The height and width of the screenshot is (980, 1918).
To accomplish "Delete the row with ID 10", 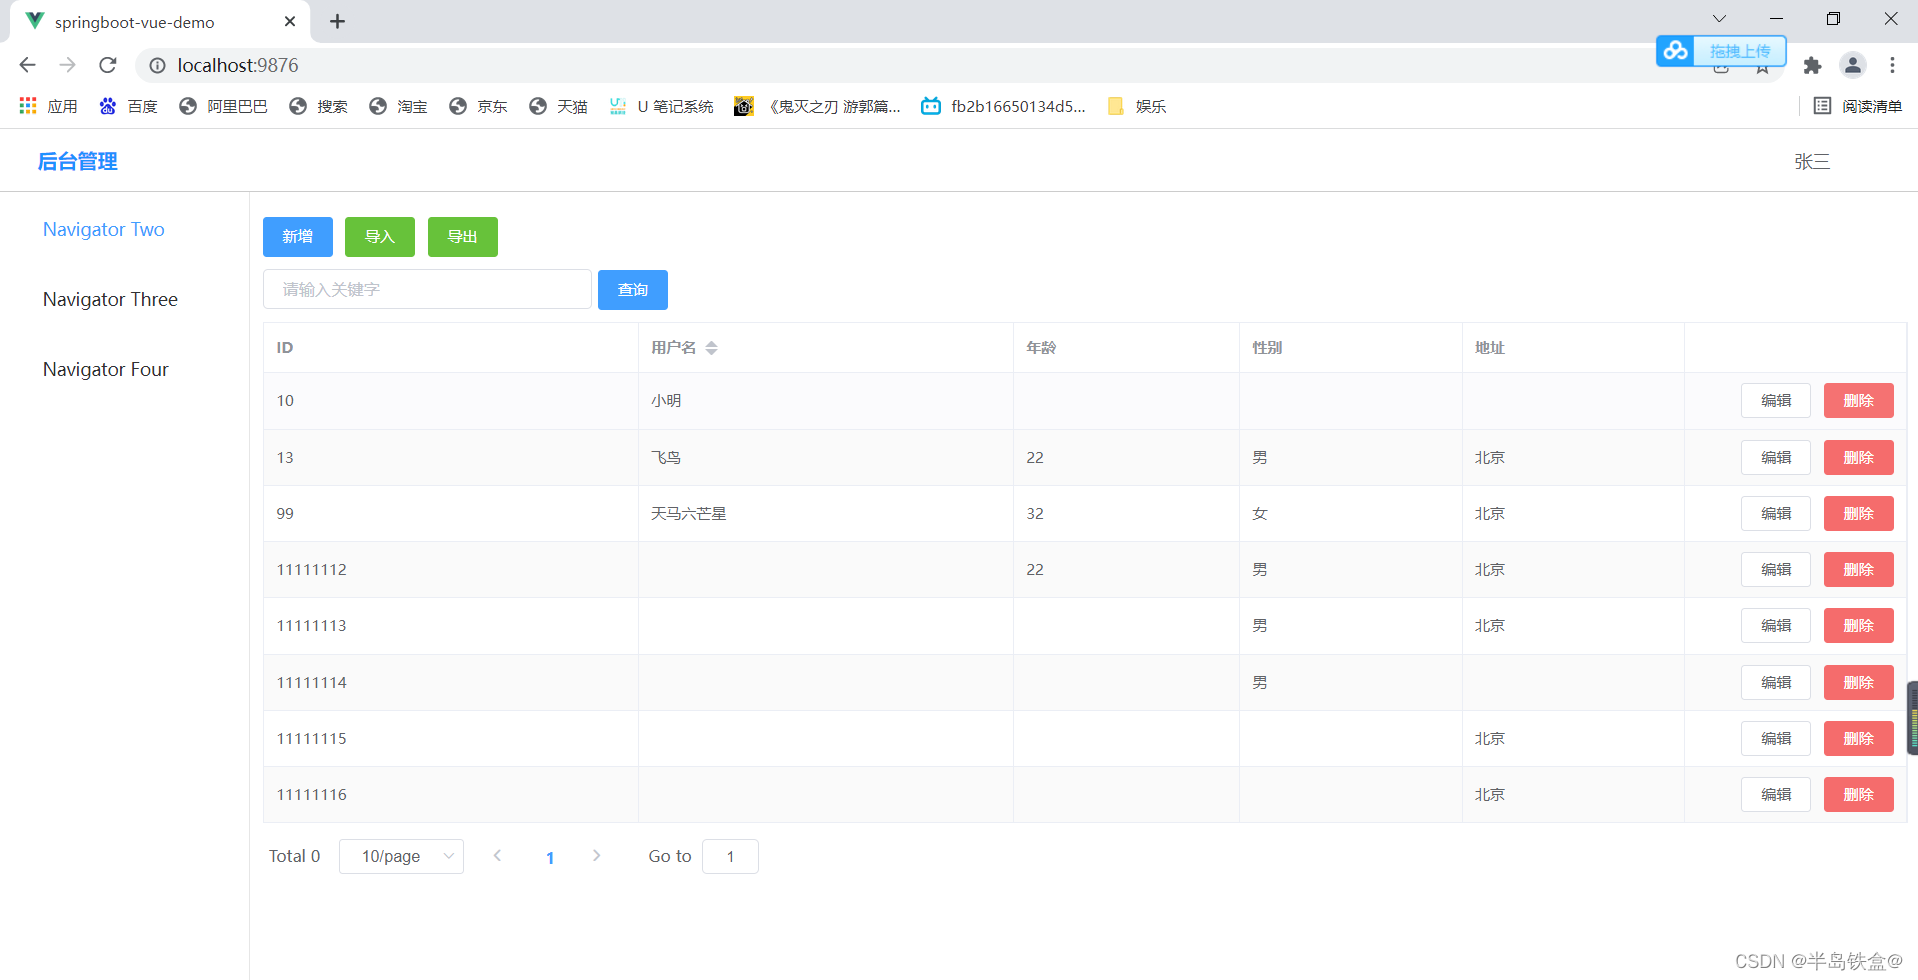I will pos(1859,400).
